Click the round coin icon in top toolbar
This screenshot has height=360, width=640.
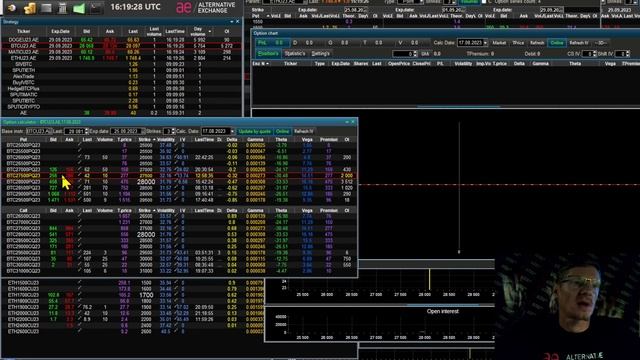[x=12, y=8]
